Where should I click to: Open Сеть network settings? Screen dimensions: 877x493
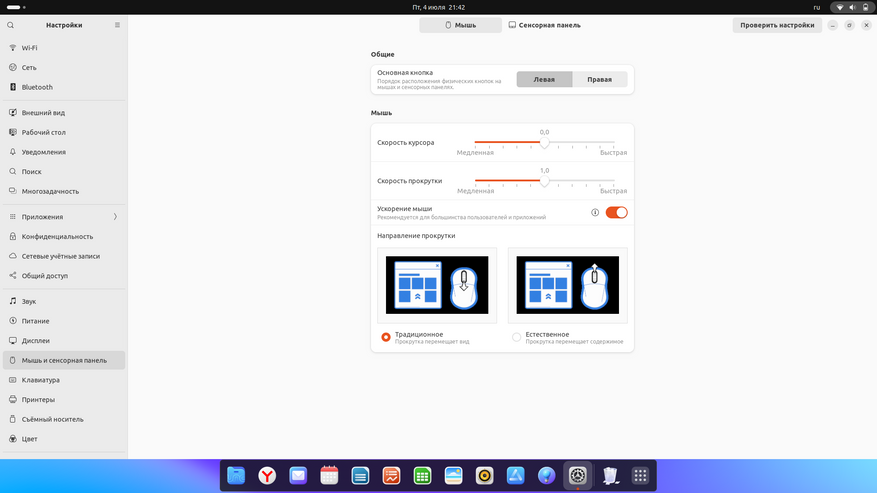(x=64, y=68)
